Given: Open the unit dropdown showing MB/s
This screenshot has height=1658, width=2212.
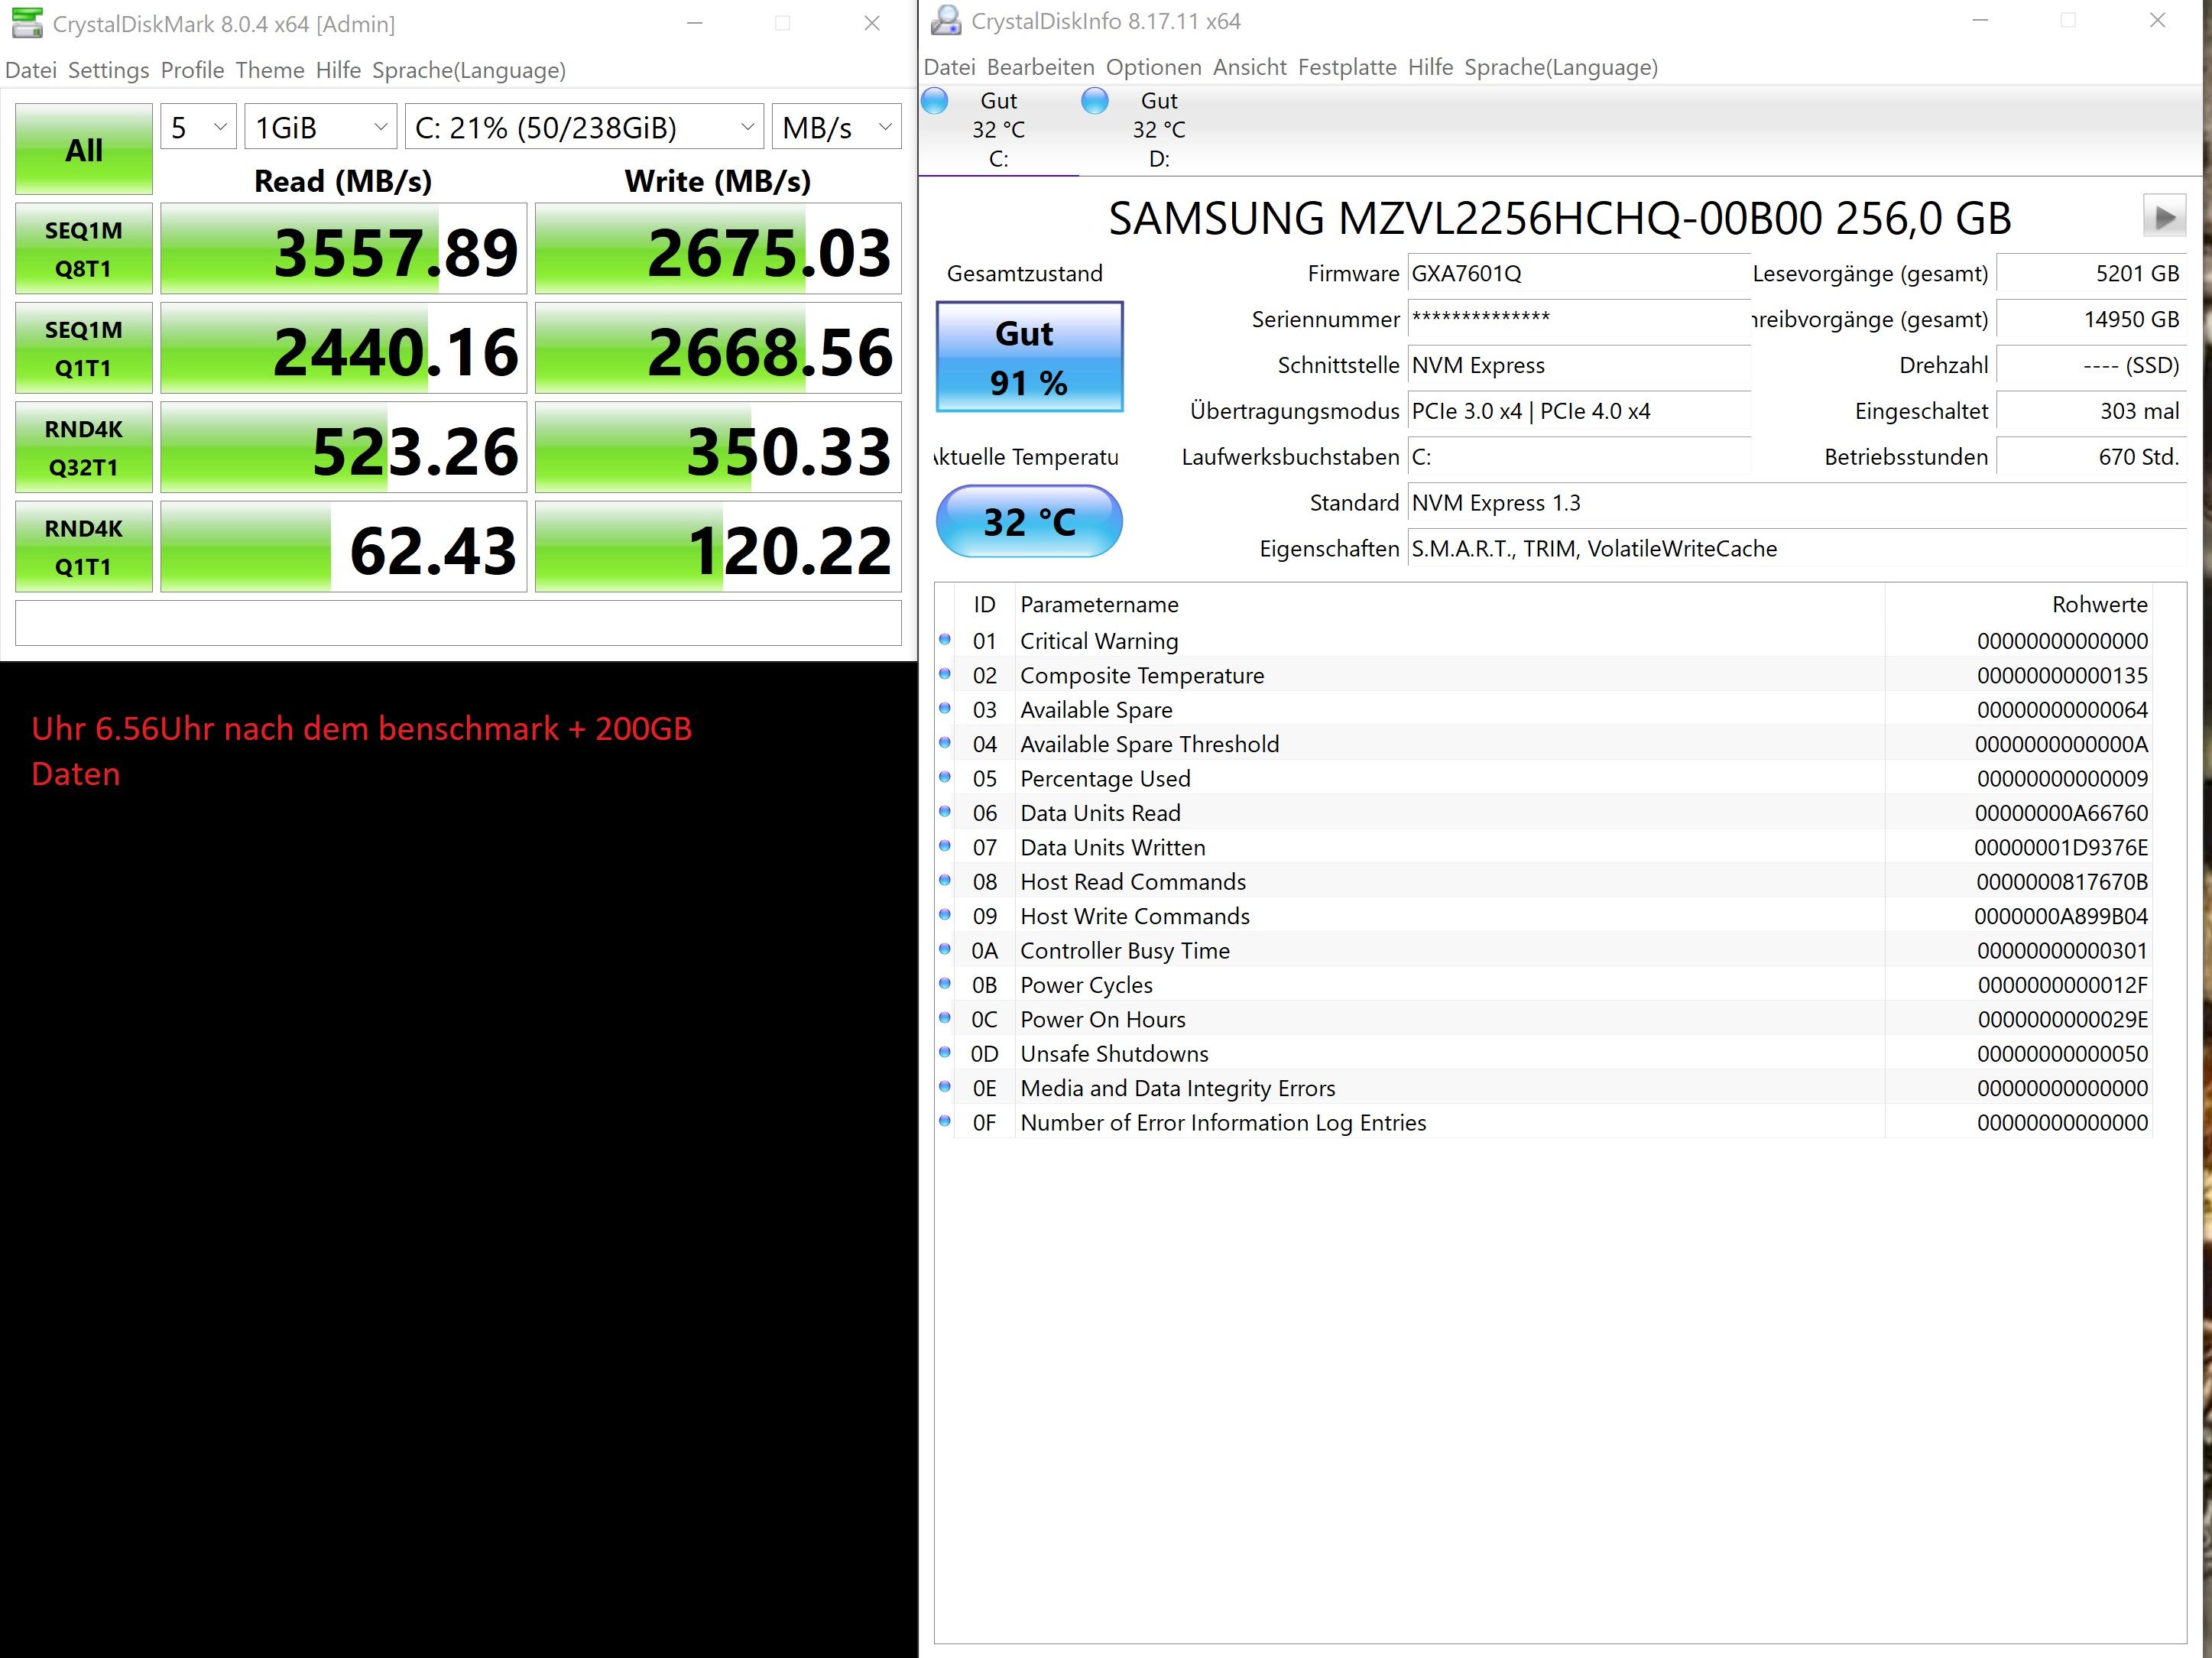Looking at the screenshot, I should (x=836, y=127).
